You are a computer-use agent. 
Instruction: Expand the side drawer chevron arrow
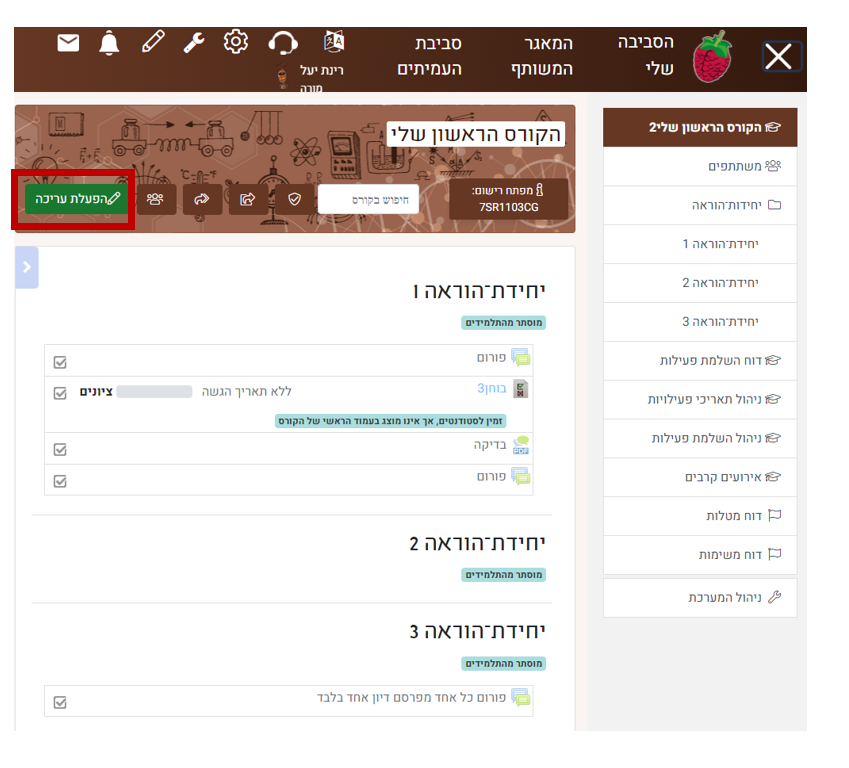27,267
